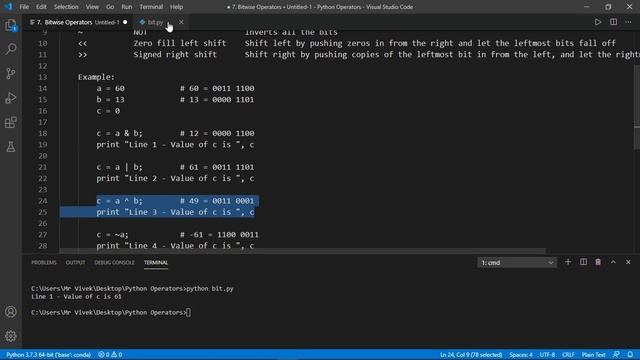Change end of line sequence CRLF

pos(568,355)
